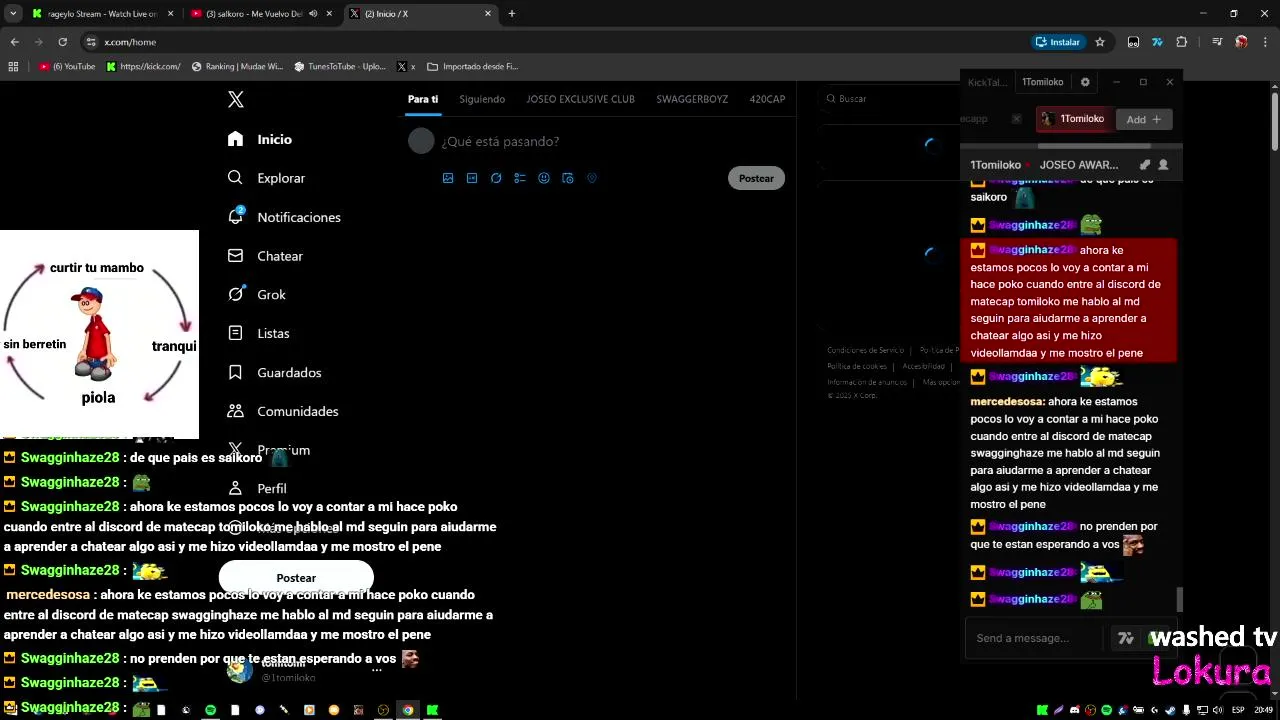1280x720 pixels.
Task: Close the 'Inicio / X' browser tab
Action: pyautogui.click(x=488, y=14)
